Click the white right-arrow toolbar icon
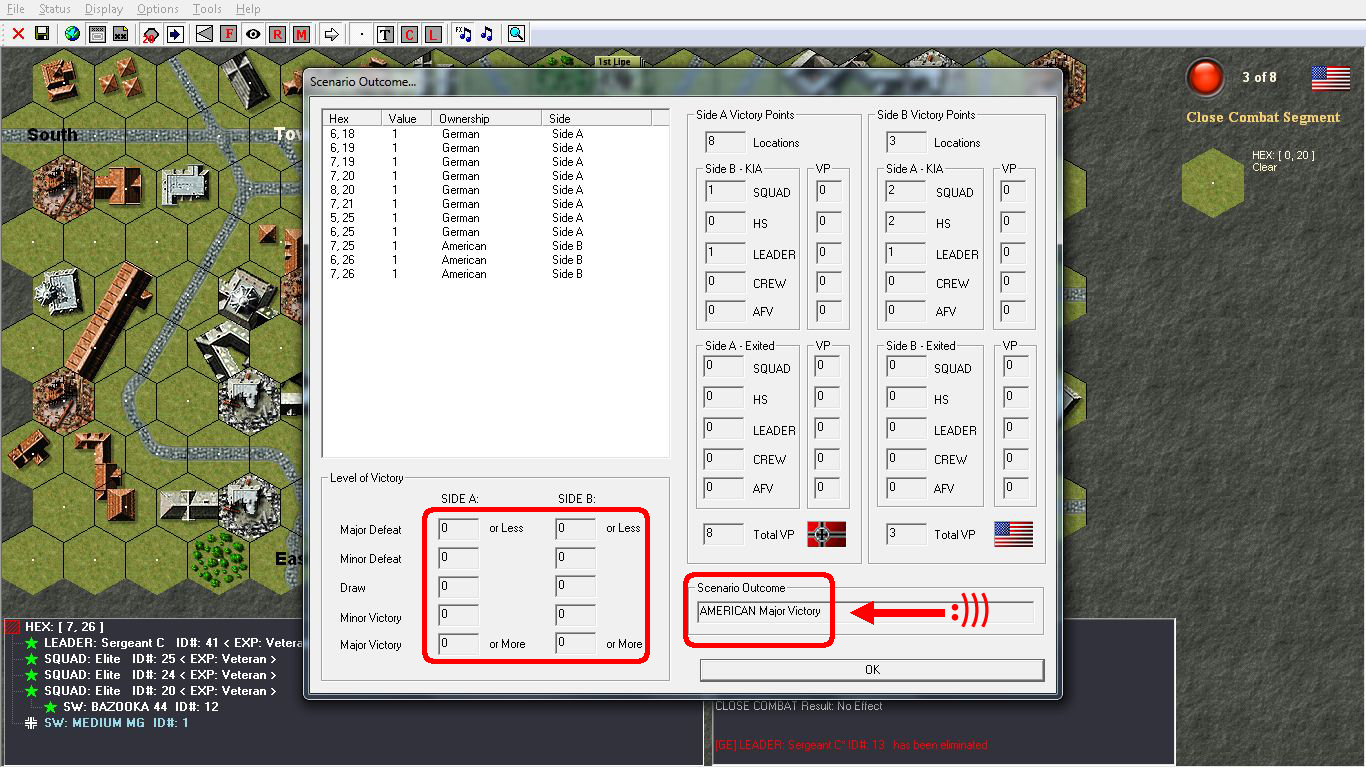The height and width of the screenshot is (768, 1366). 332,34
